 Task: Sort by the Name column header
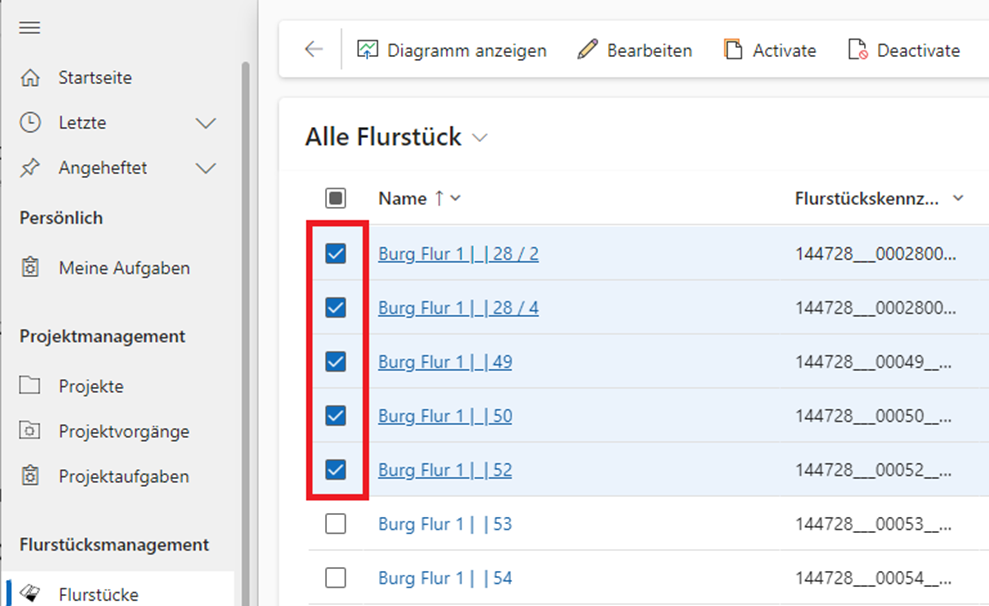[x=403, y=198]
